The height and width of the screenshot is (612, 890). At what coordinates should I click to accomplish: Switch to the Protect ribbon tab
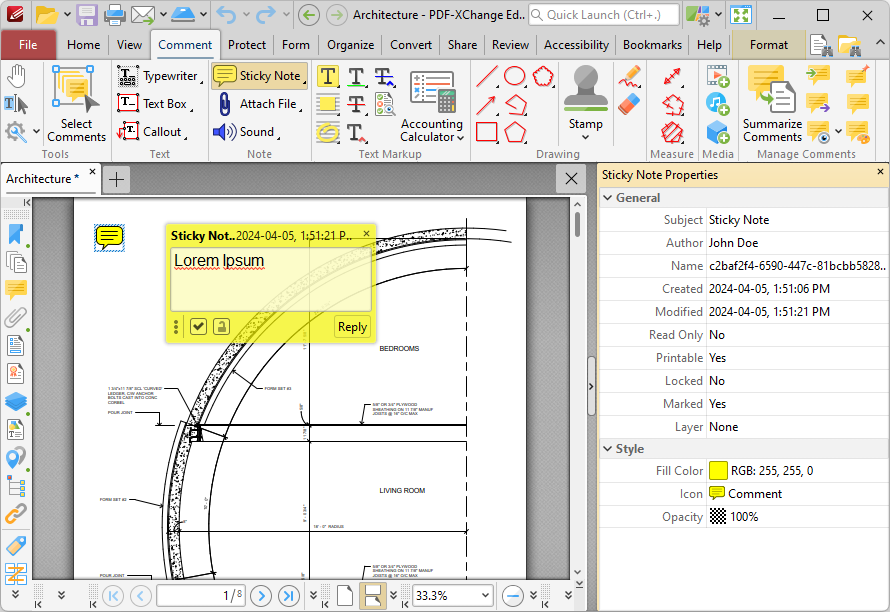(x=247, y=45)
